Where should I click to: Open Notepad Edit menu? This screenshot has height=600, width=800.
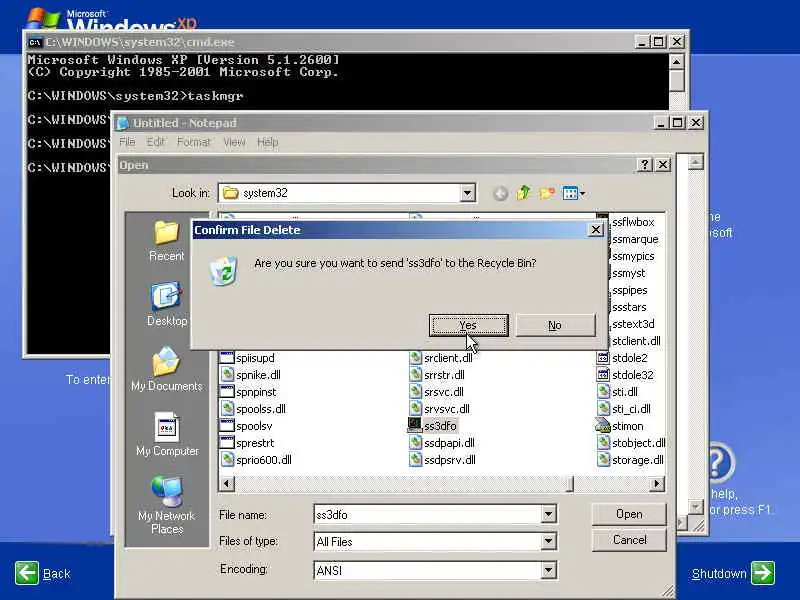tap(156, 142)
